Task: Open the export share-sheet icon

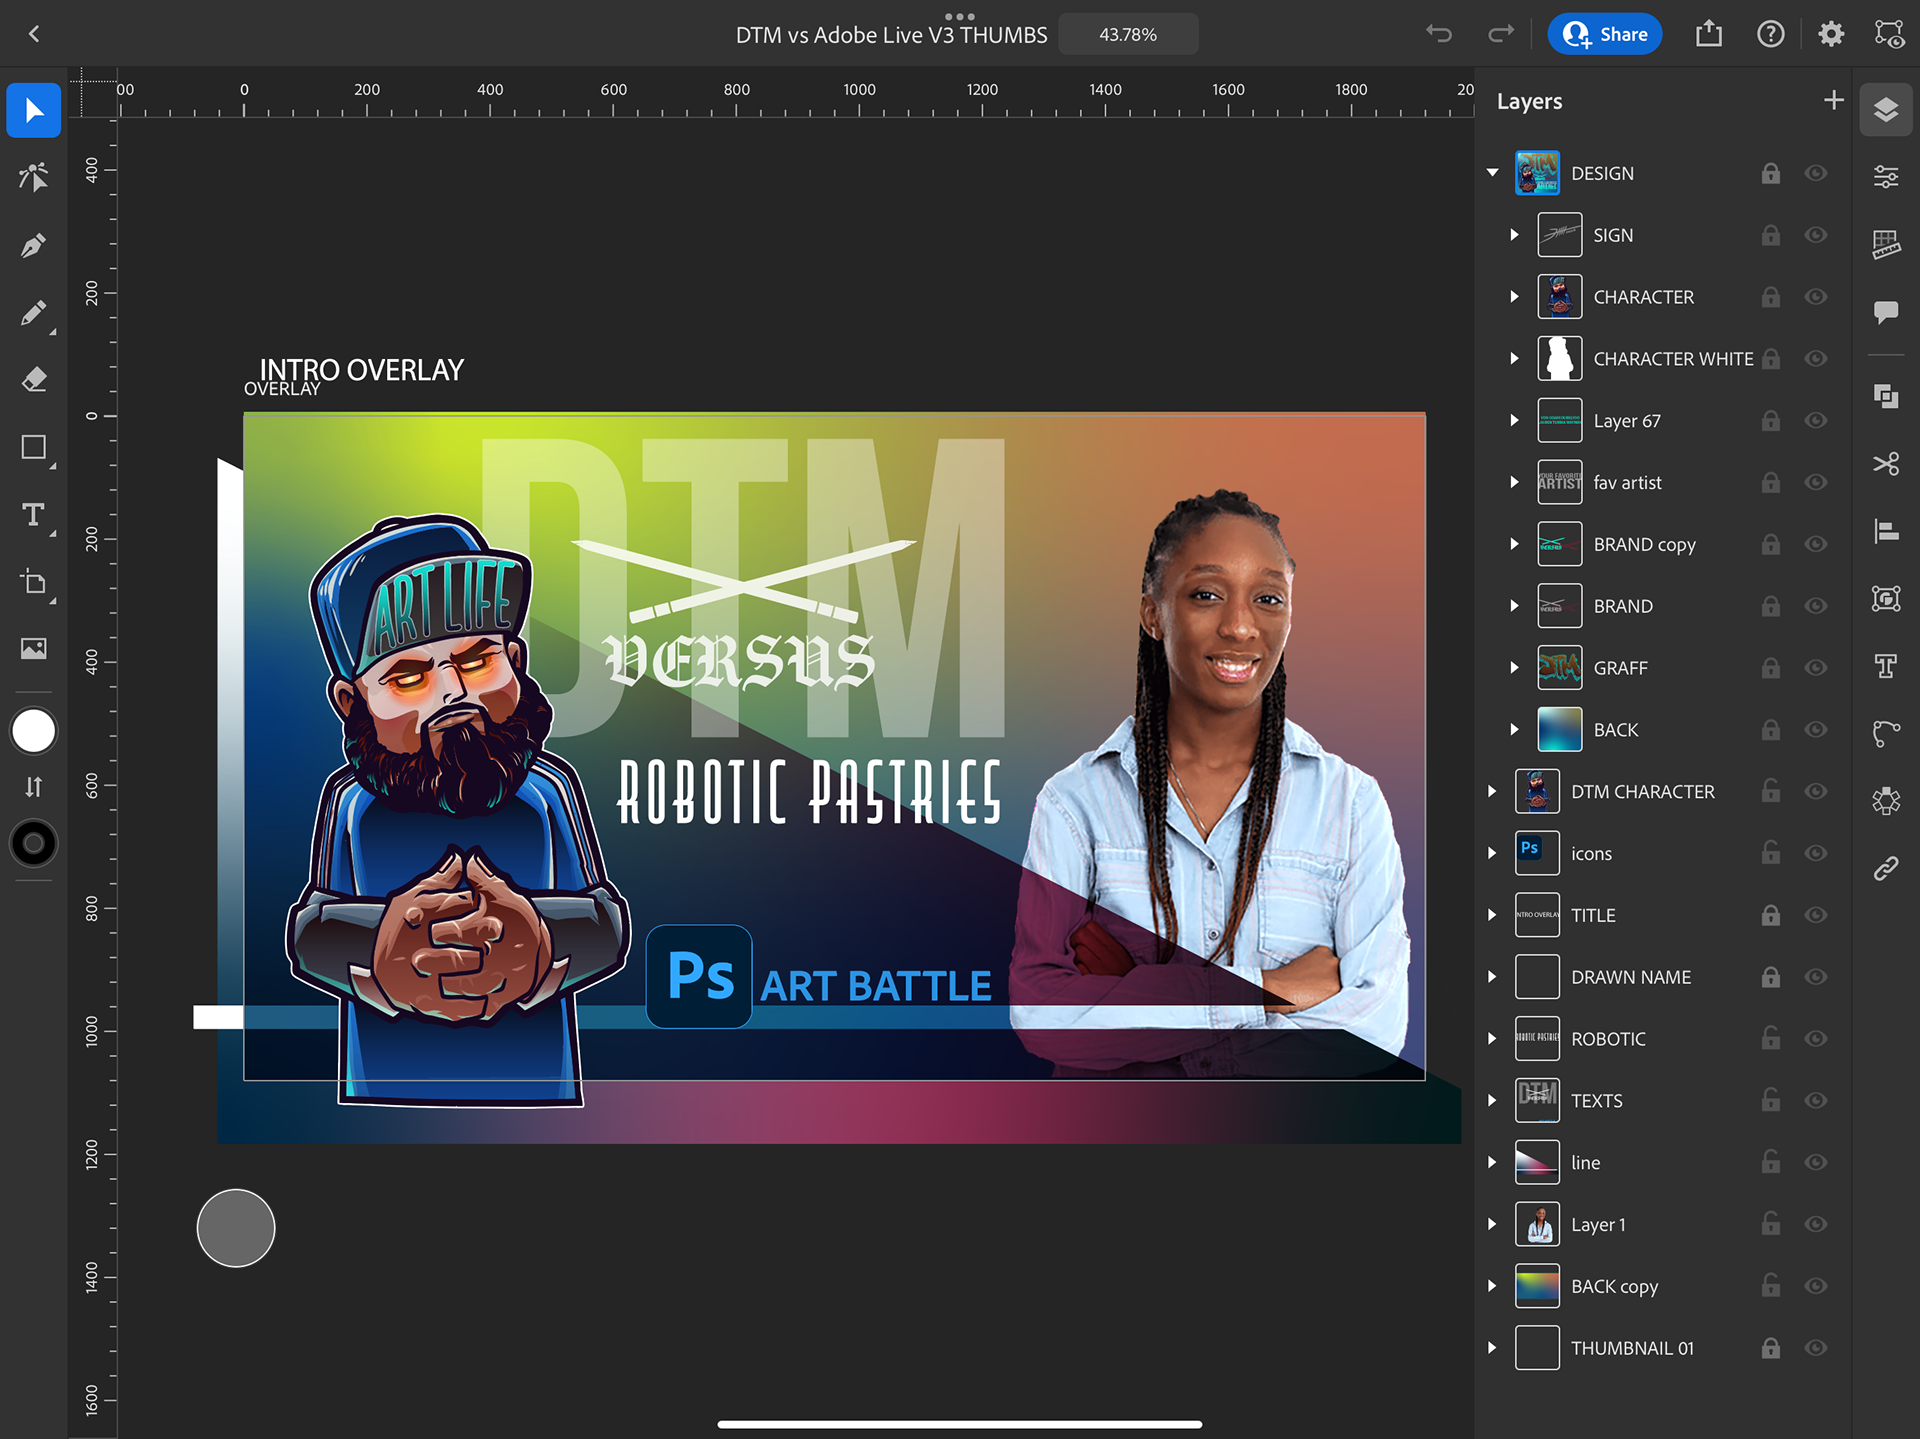Action: point(1709,34)
